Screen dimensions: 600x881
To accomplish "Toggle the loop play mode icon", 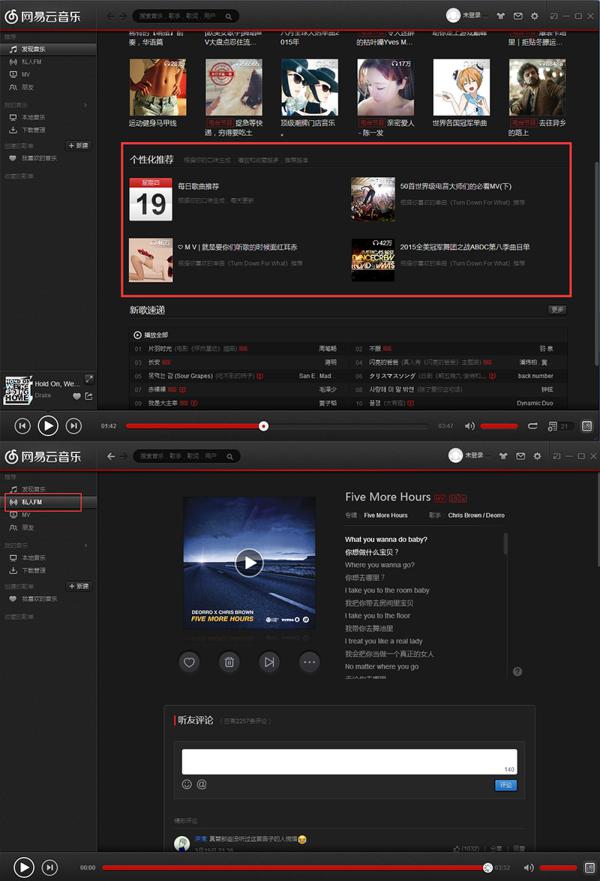I will [x=533, y=426].
